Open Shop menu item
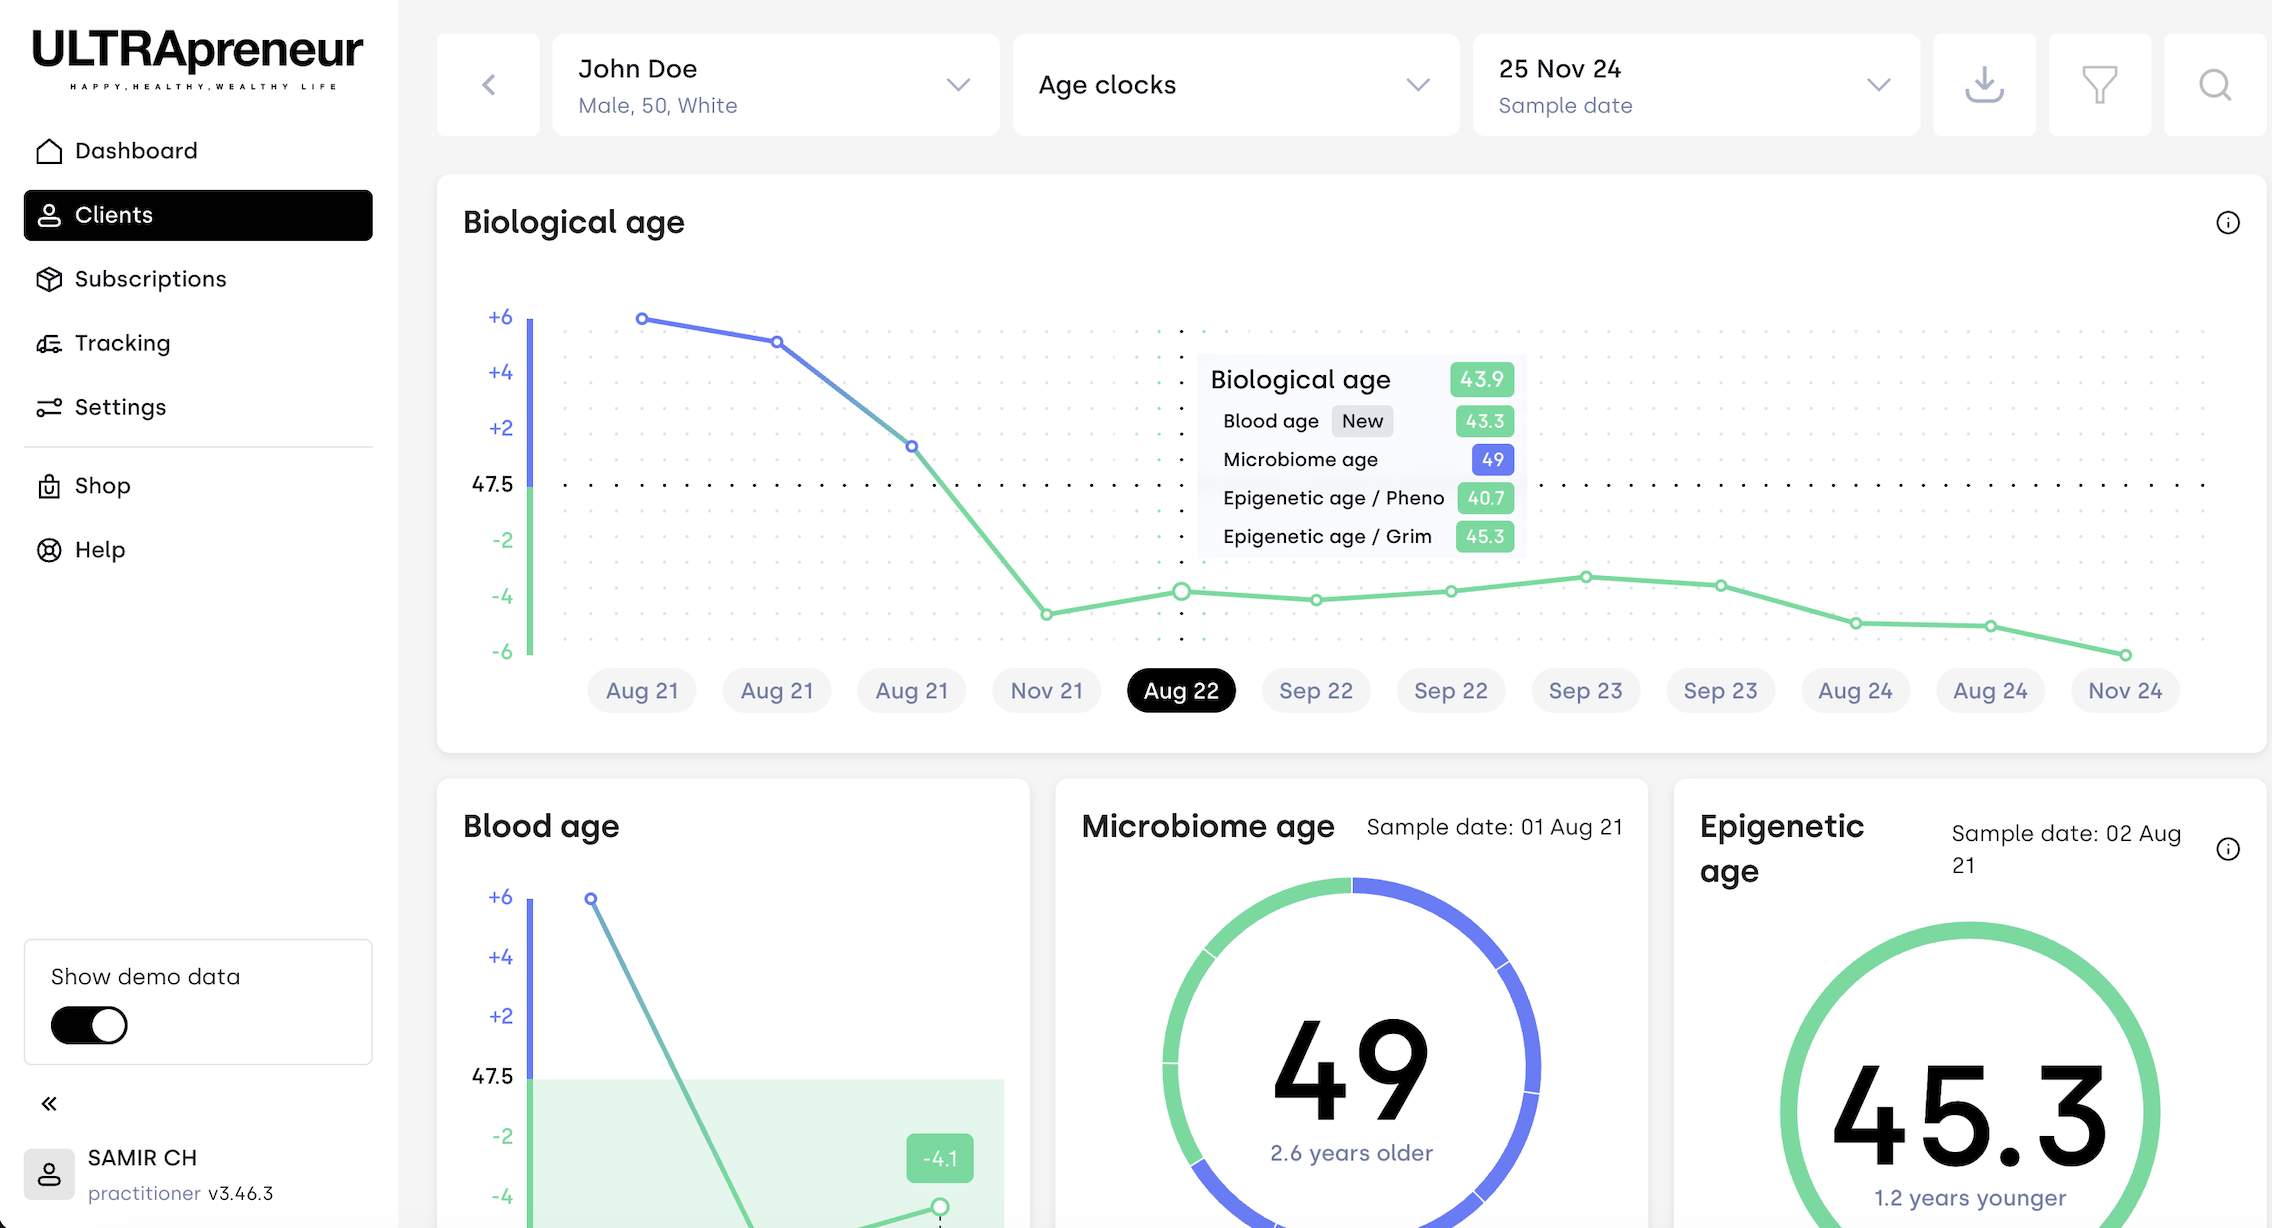 click(x=198, y=486)
